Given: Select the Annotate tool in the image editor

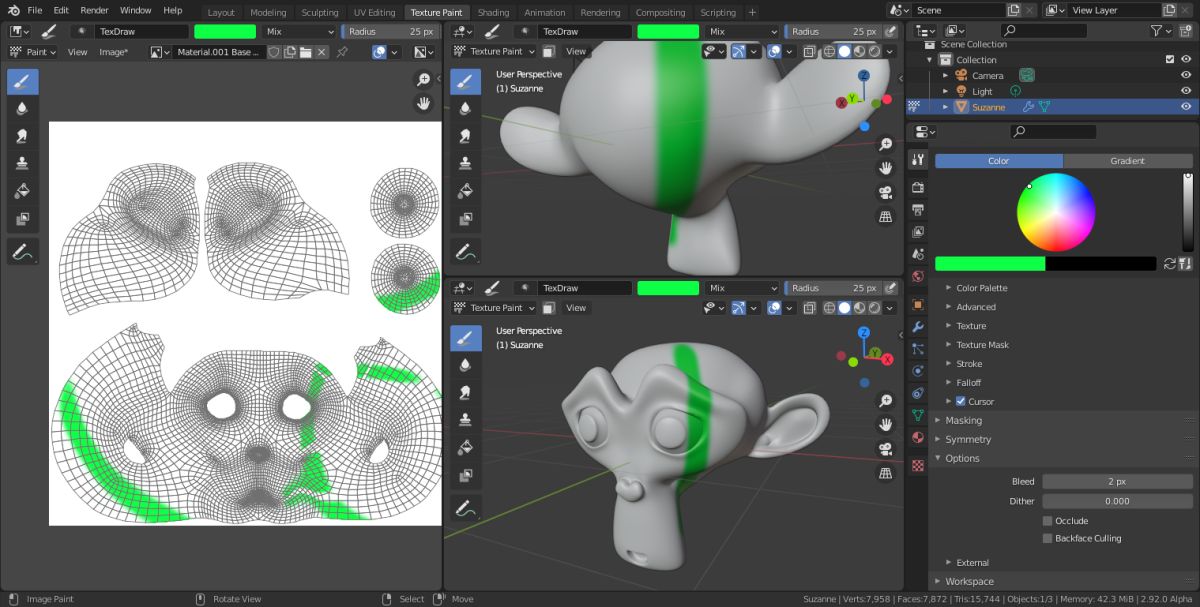Looking at the screenshot, I should pyautogui.click(x=22, y=252).
